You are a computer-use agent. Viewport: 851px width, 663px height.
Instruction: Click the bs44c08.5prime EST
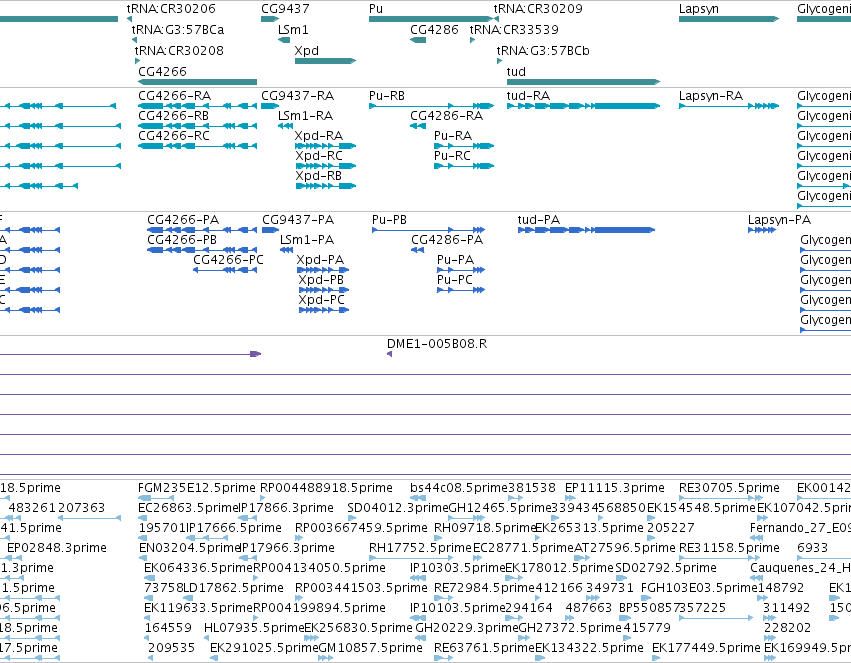(x=418, y=498)
